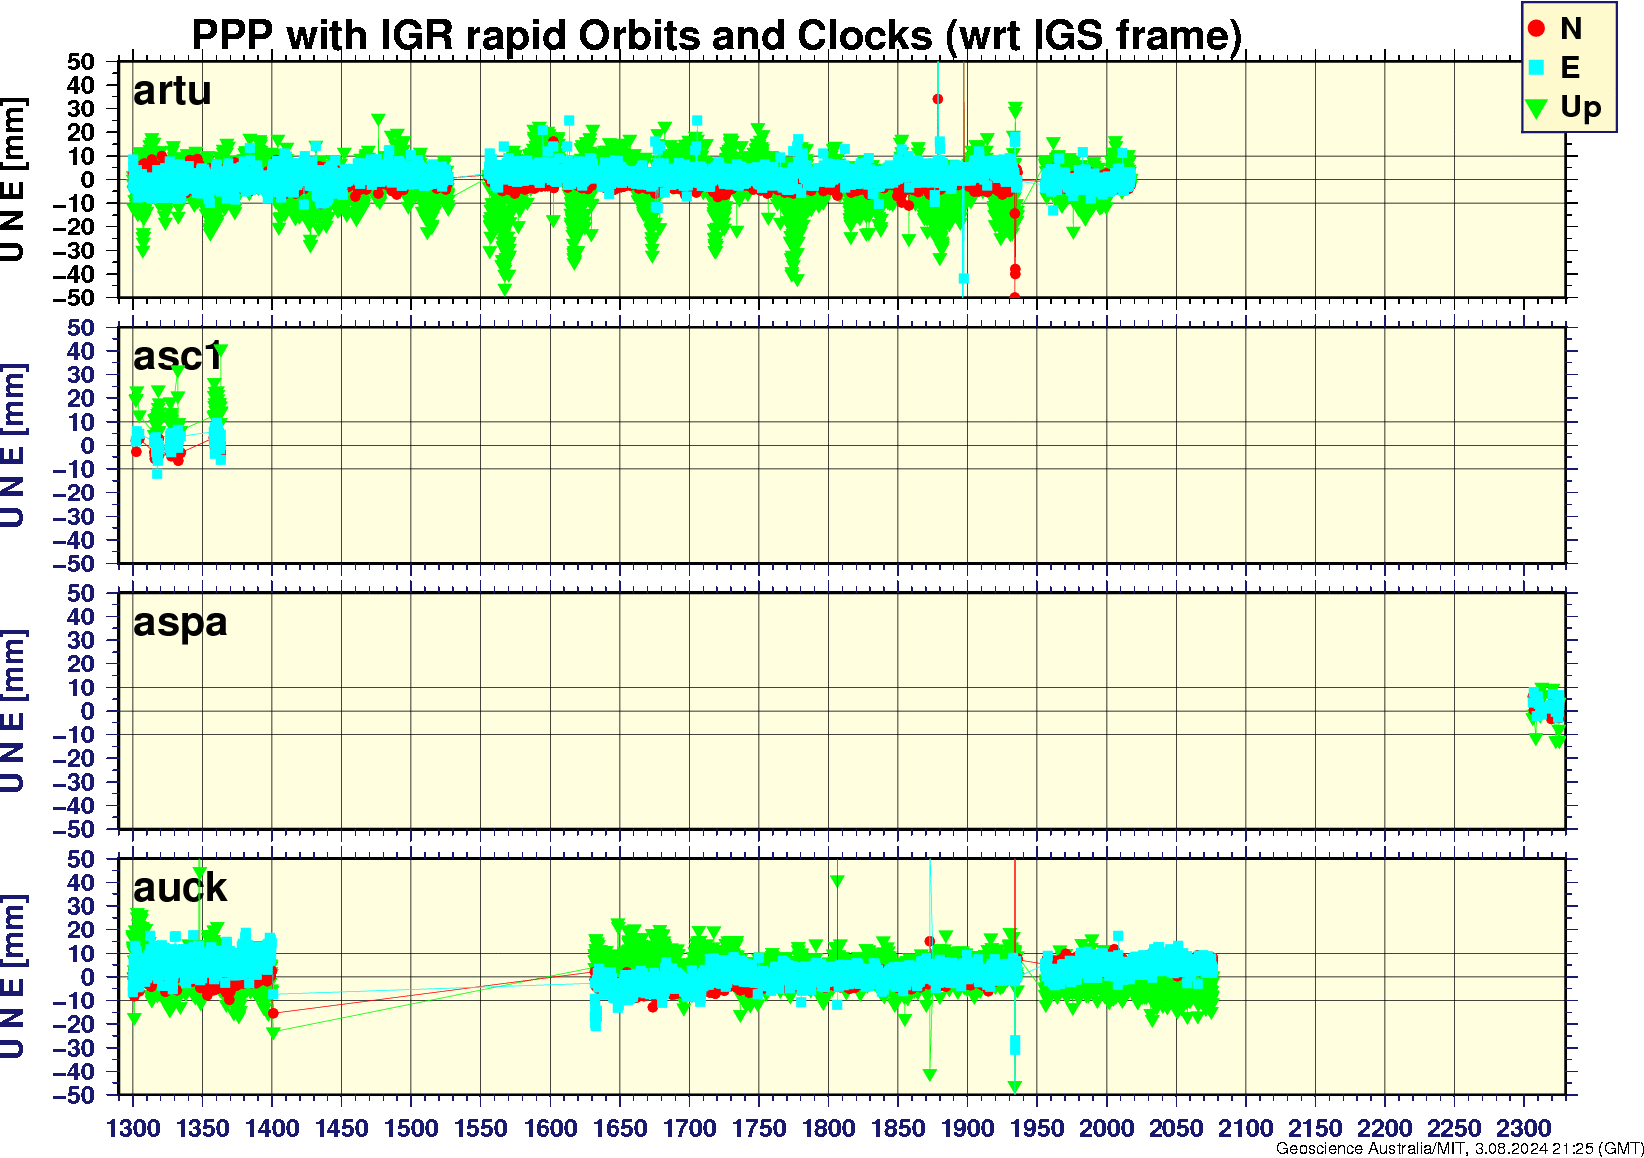Click x-axis tick label 2300
This screenshot has width=1644, height=1158.
pyautogui.click(x=1523, y=1128)
